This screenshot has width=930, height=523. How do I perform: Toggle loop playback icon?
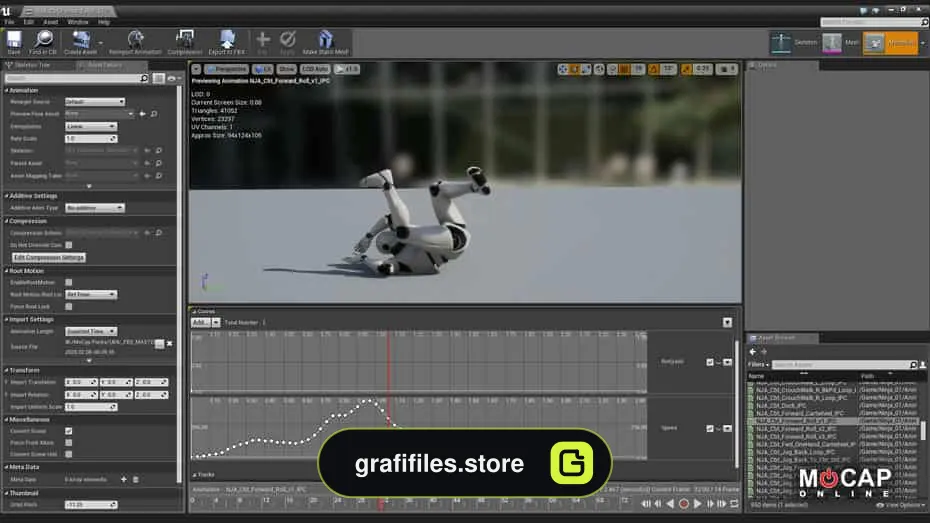[x=734, y=504]
